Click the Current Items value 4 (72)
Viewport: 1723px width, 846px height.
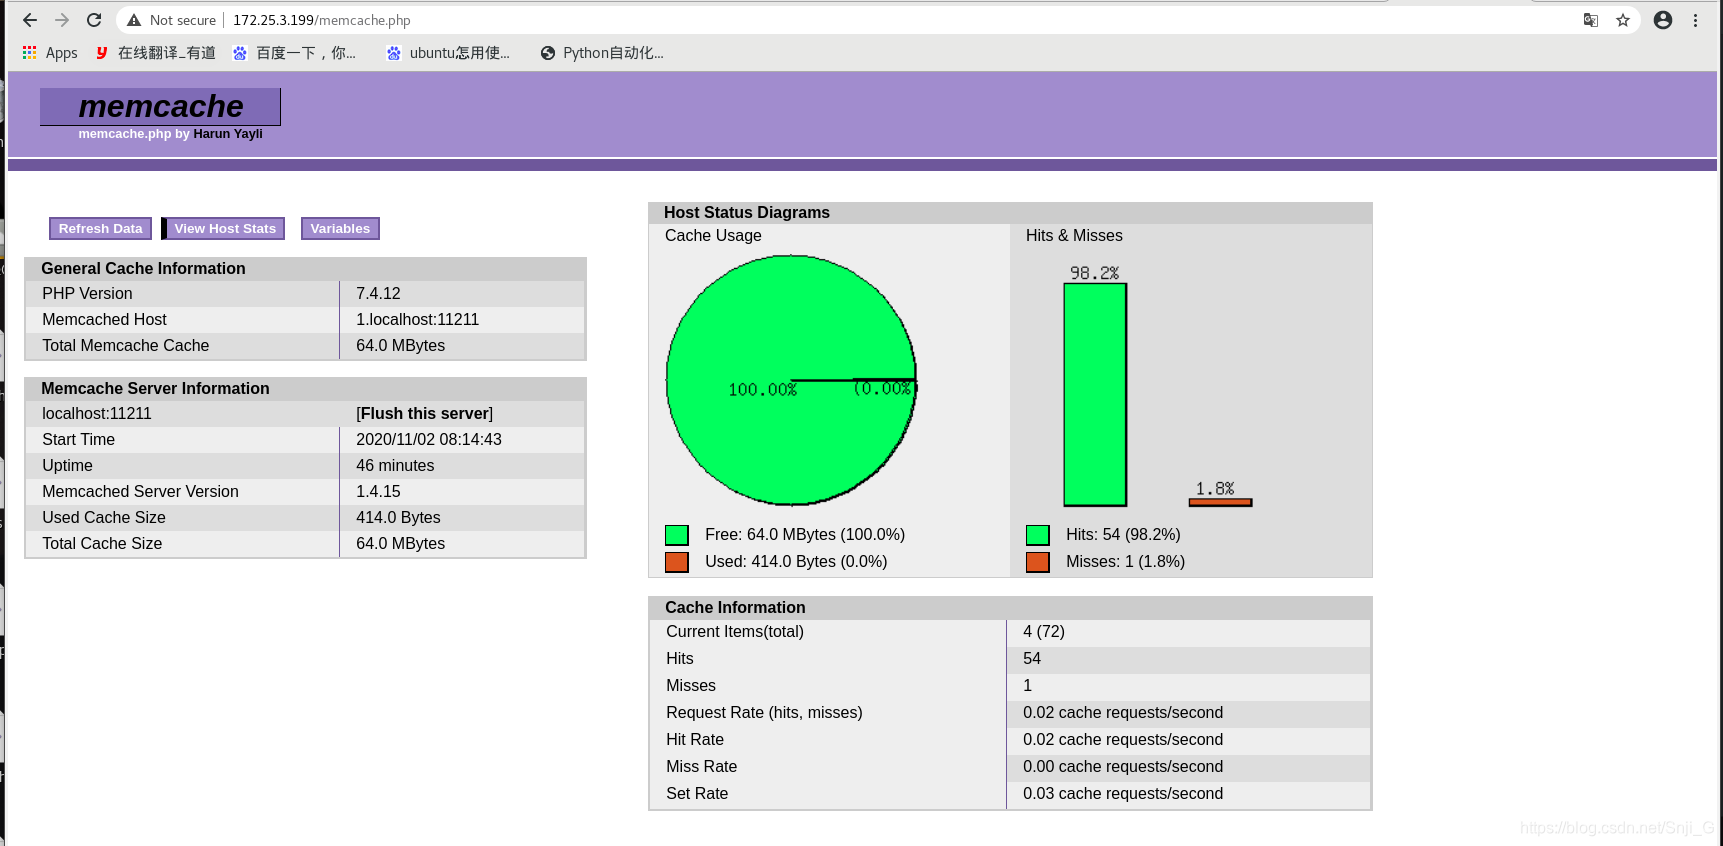click(x=1044, y=632)
